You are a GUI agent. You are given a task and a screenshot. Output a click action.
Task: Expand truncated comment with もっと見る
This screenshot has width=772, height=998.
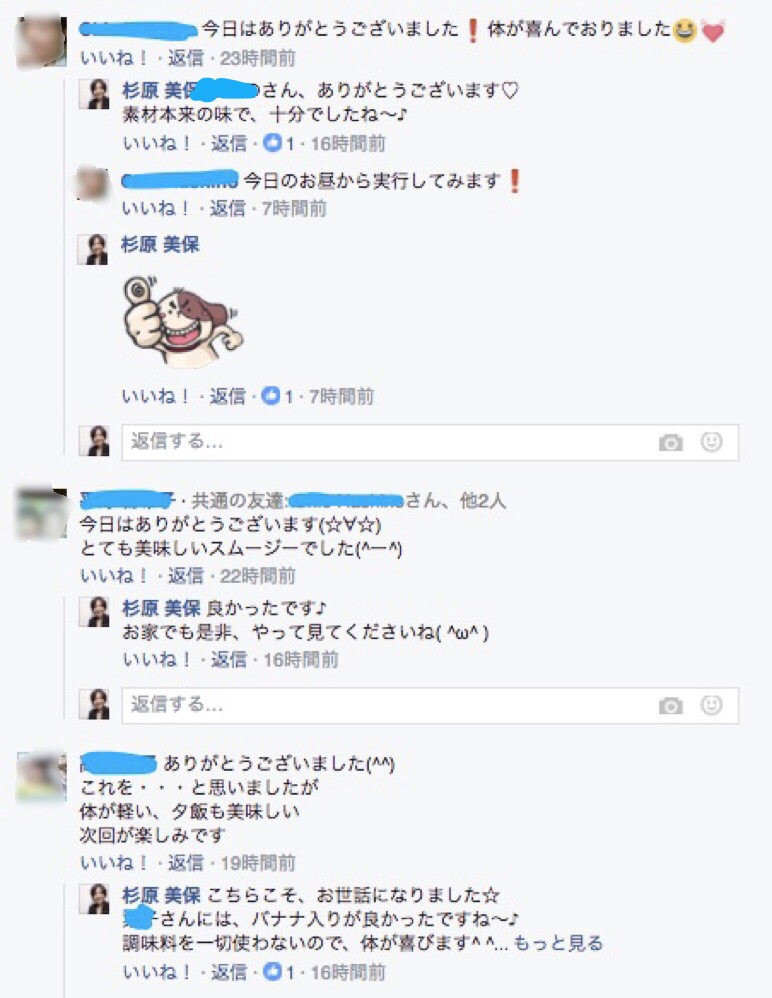[x=558, y=943]
